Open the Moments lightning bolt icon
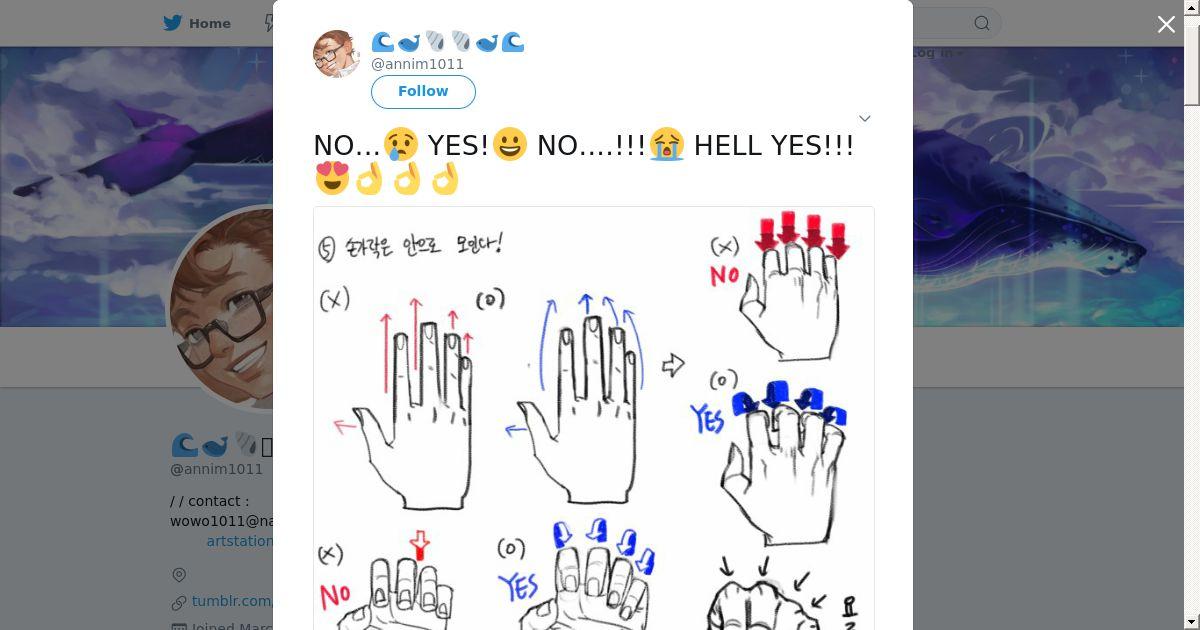Image resolution: width=1200 pixels, height=630 pixels. (269, 23)
